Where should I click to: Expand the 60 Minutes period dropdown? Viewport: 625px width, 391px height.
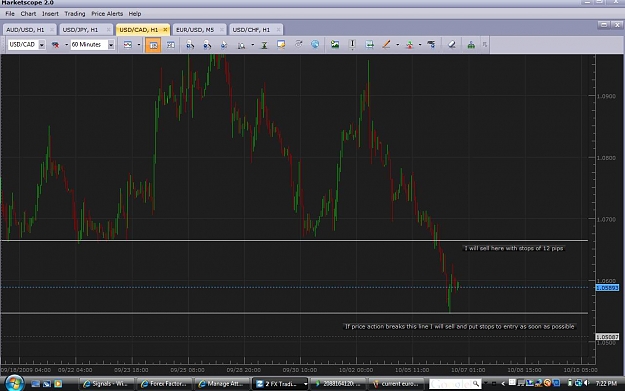point(111,45)
